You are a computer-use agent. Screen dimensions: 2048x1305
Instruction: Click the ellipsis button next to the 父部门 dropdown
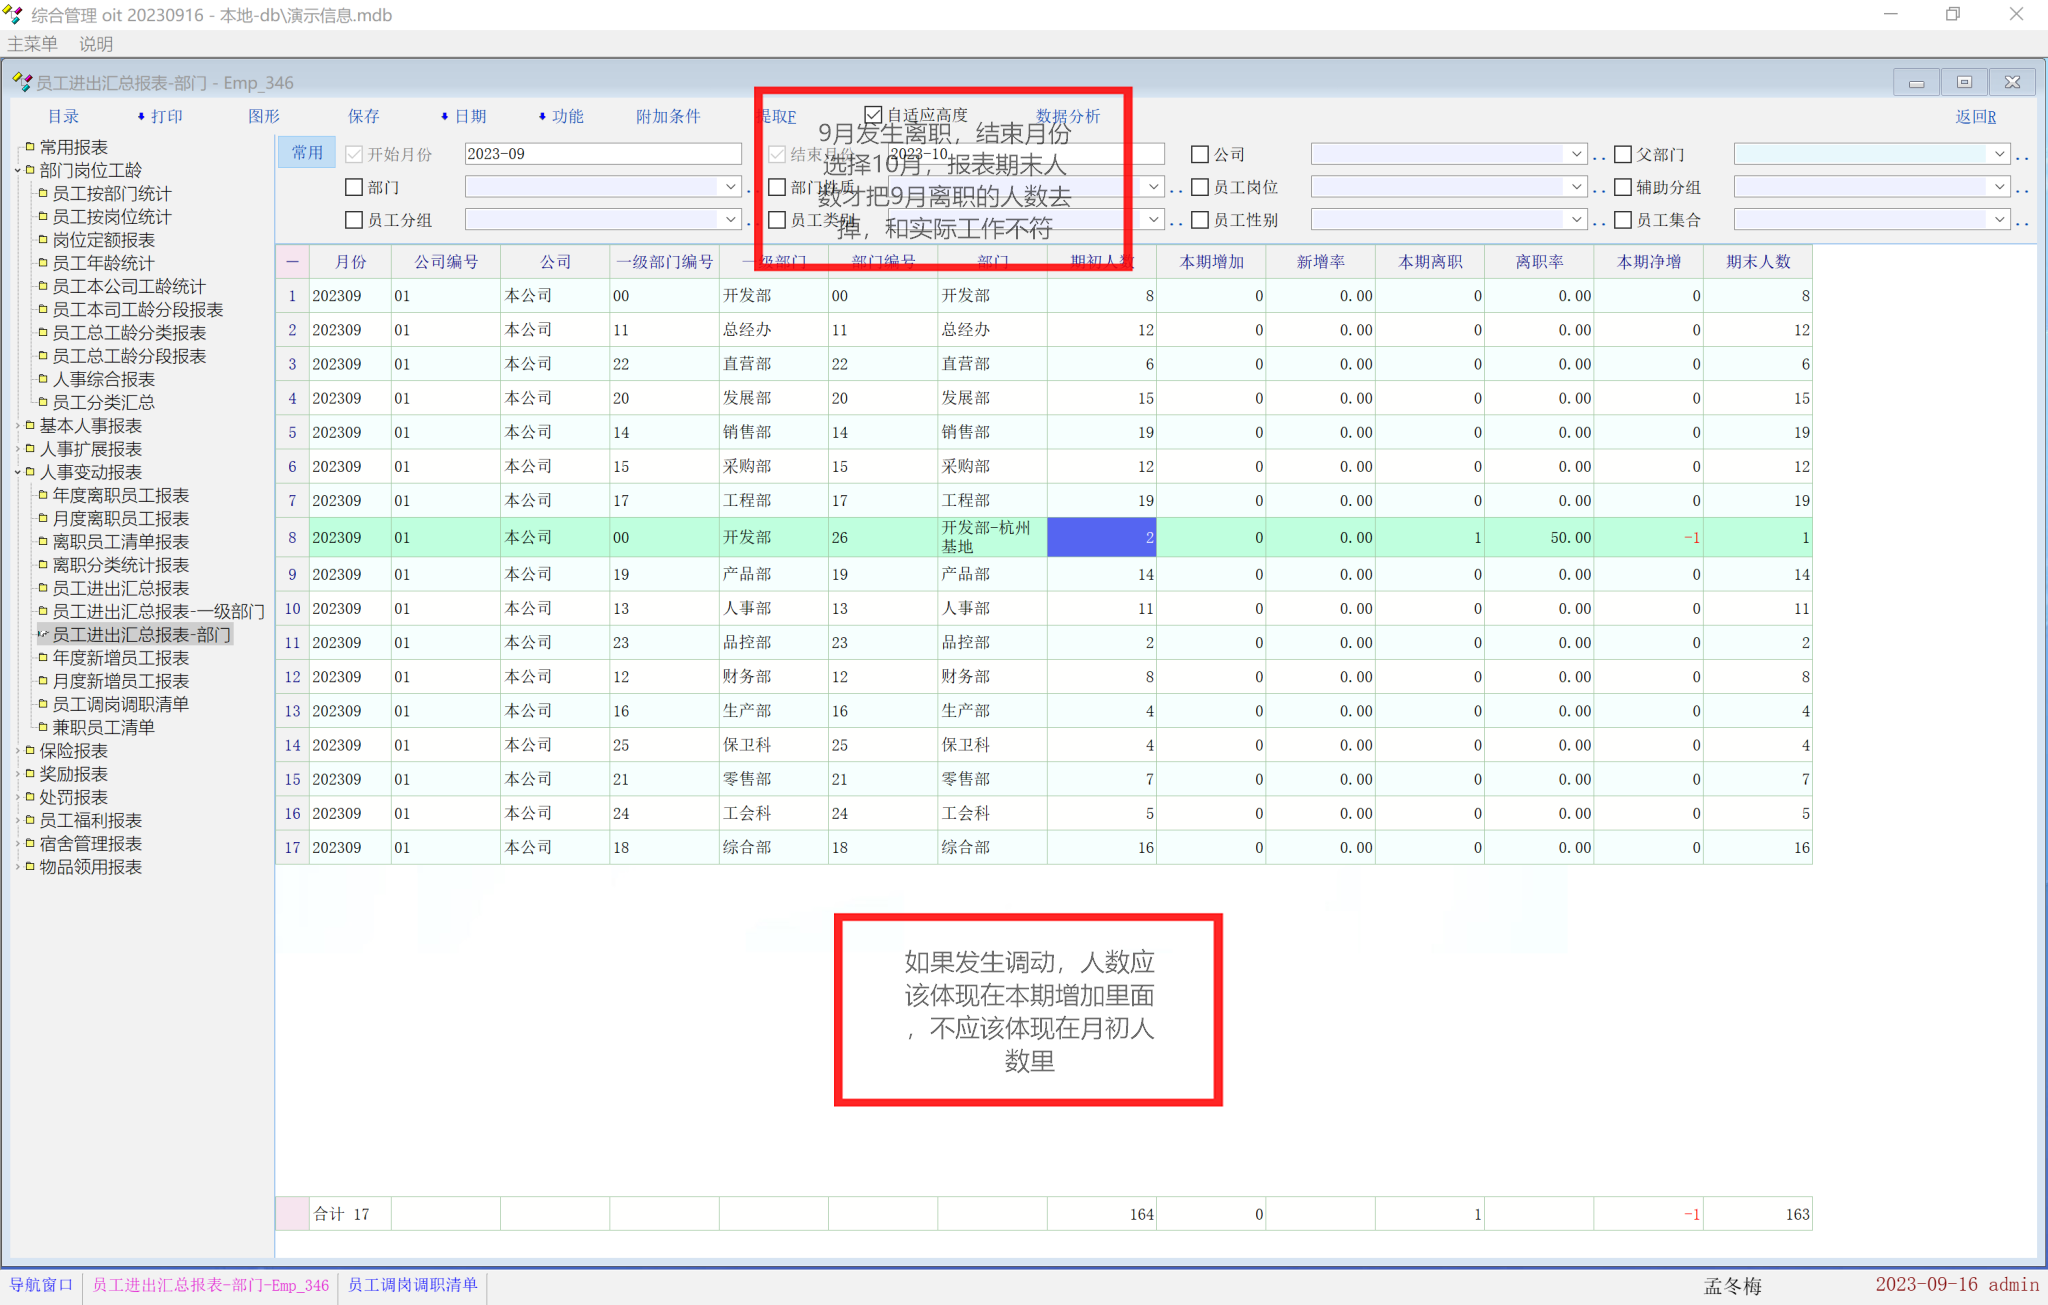[2023, 155]
